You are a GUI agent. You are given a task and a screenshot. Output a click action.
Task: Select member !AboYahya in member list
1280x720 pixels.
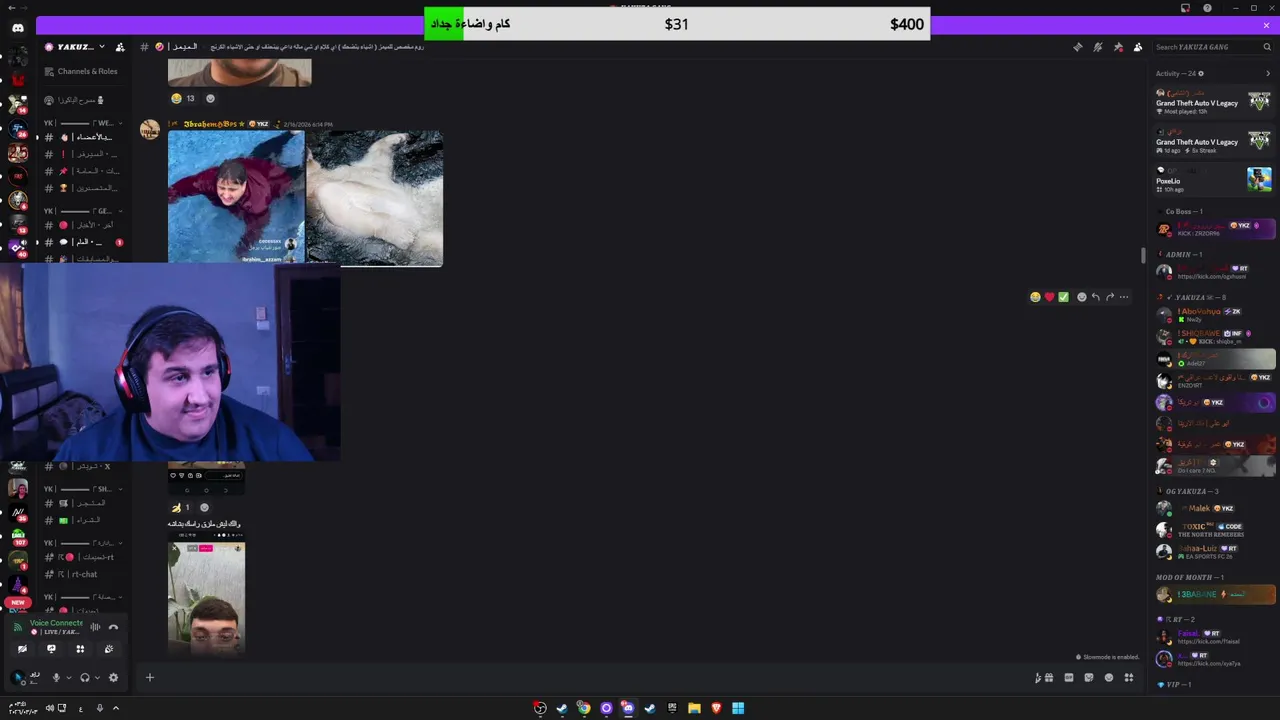1214,314
